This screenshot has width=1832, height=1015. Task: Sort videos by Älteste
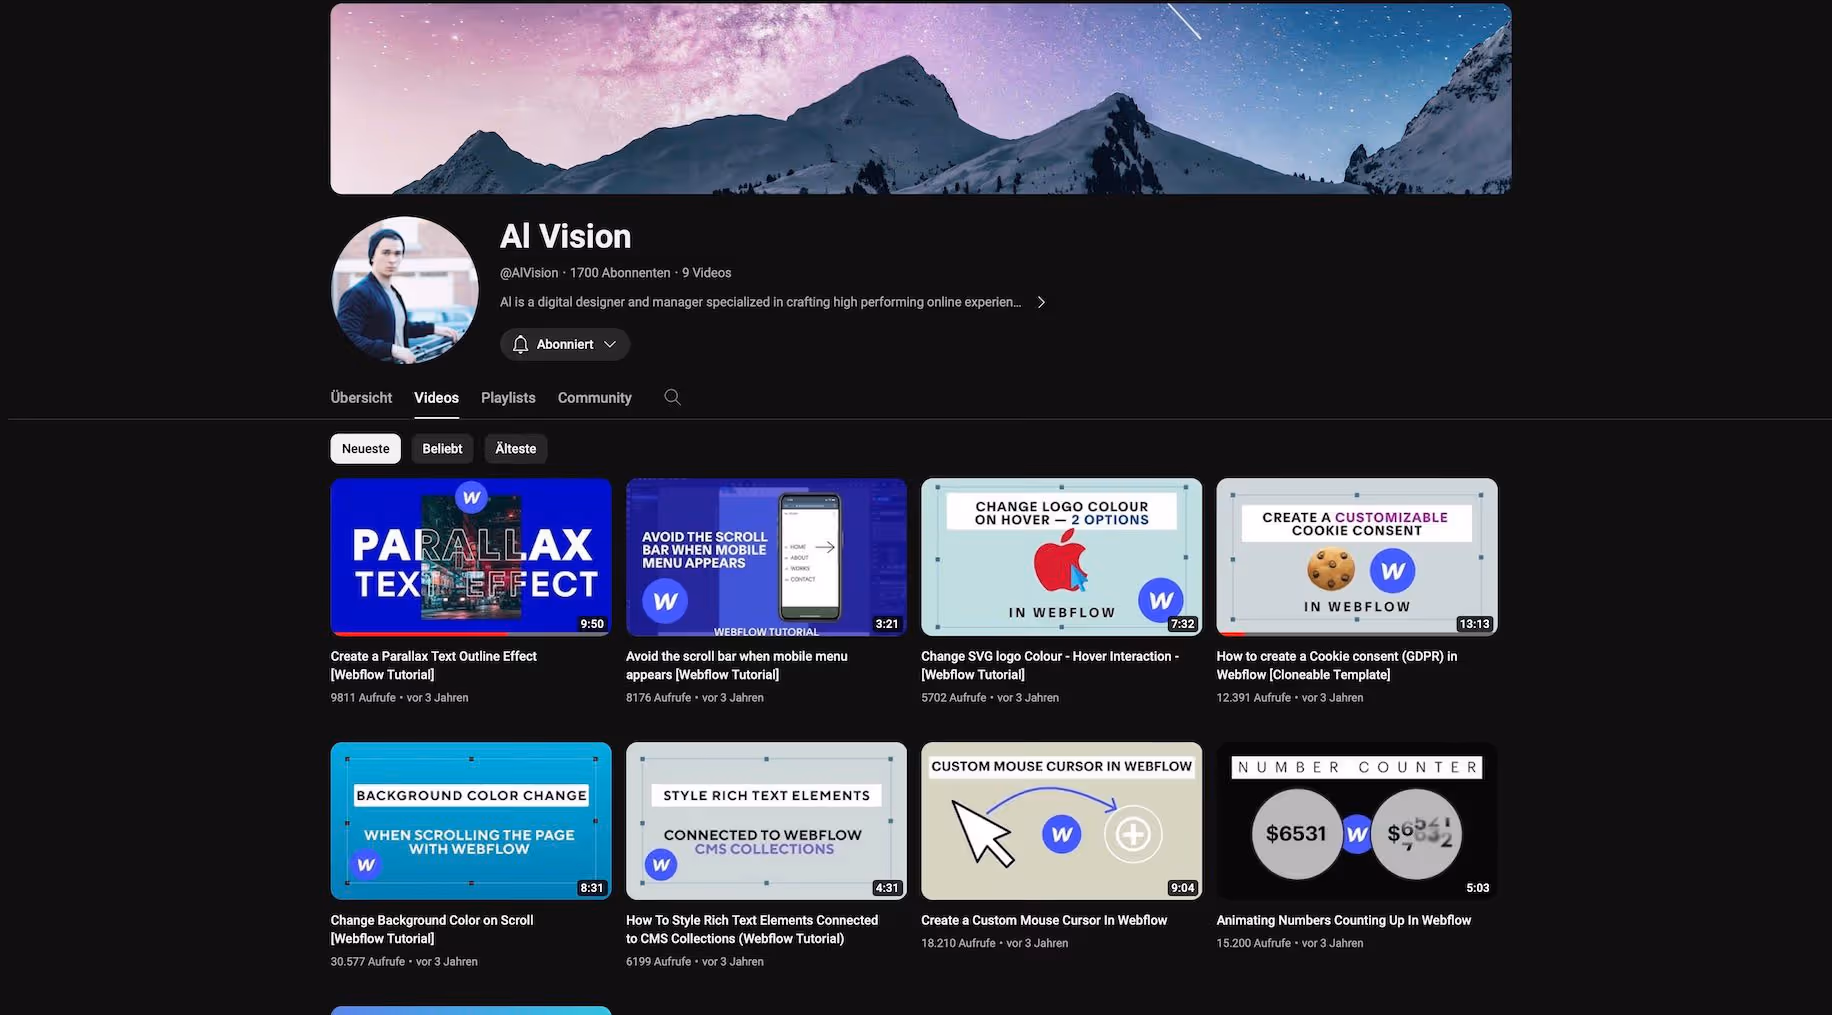[x=516, y=449]
